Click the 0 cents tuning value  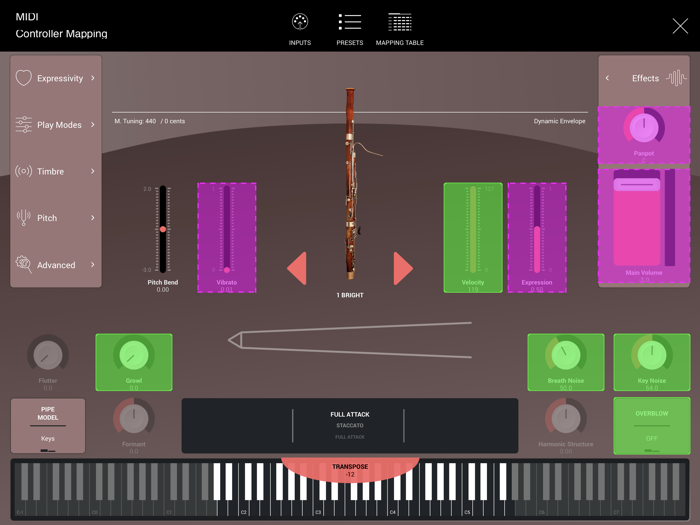[174, 121]
